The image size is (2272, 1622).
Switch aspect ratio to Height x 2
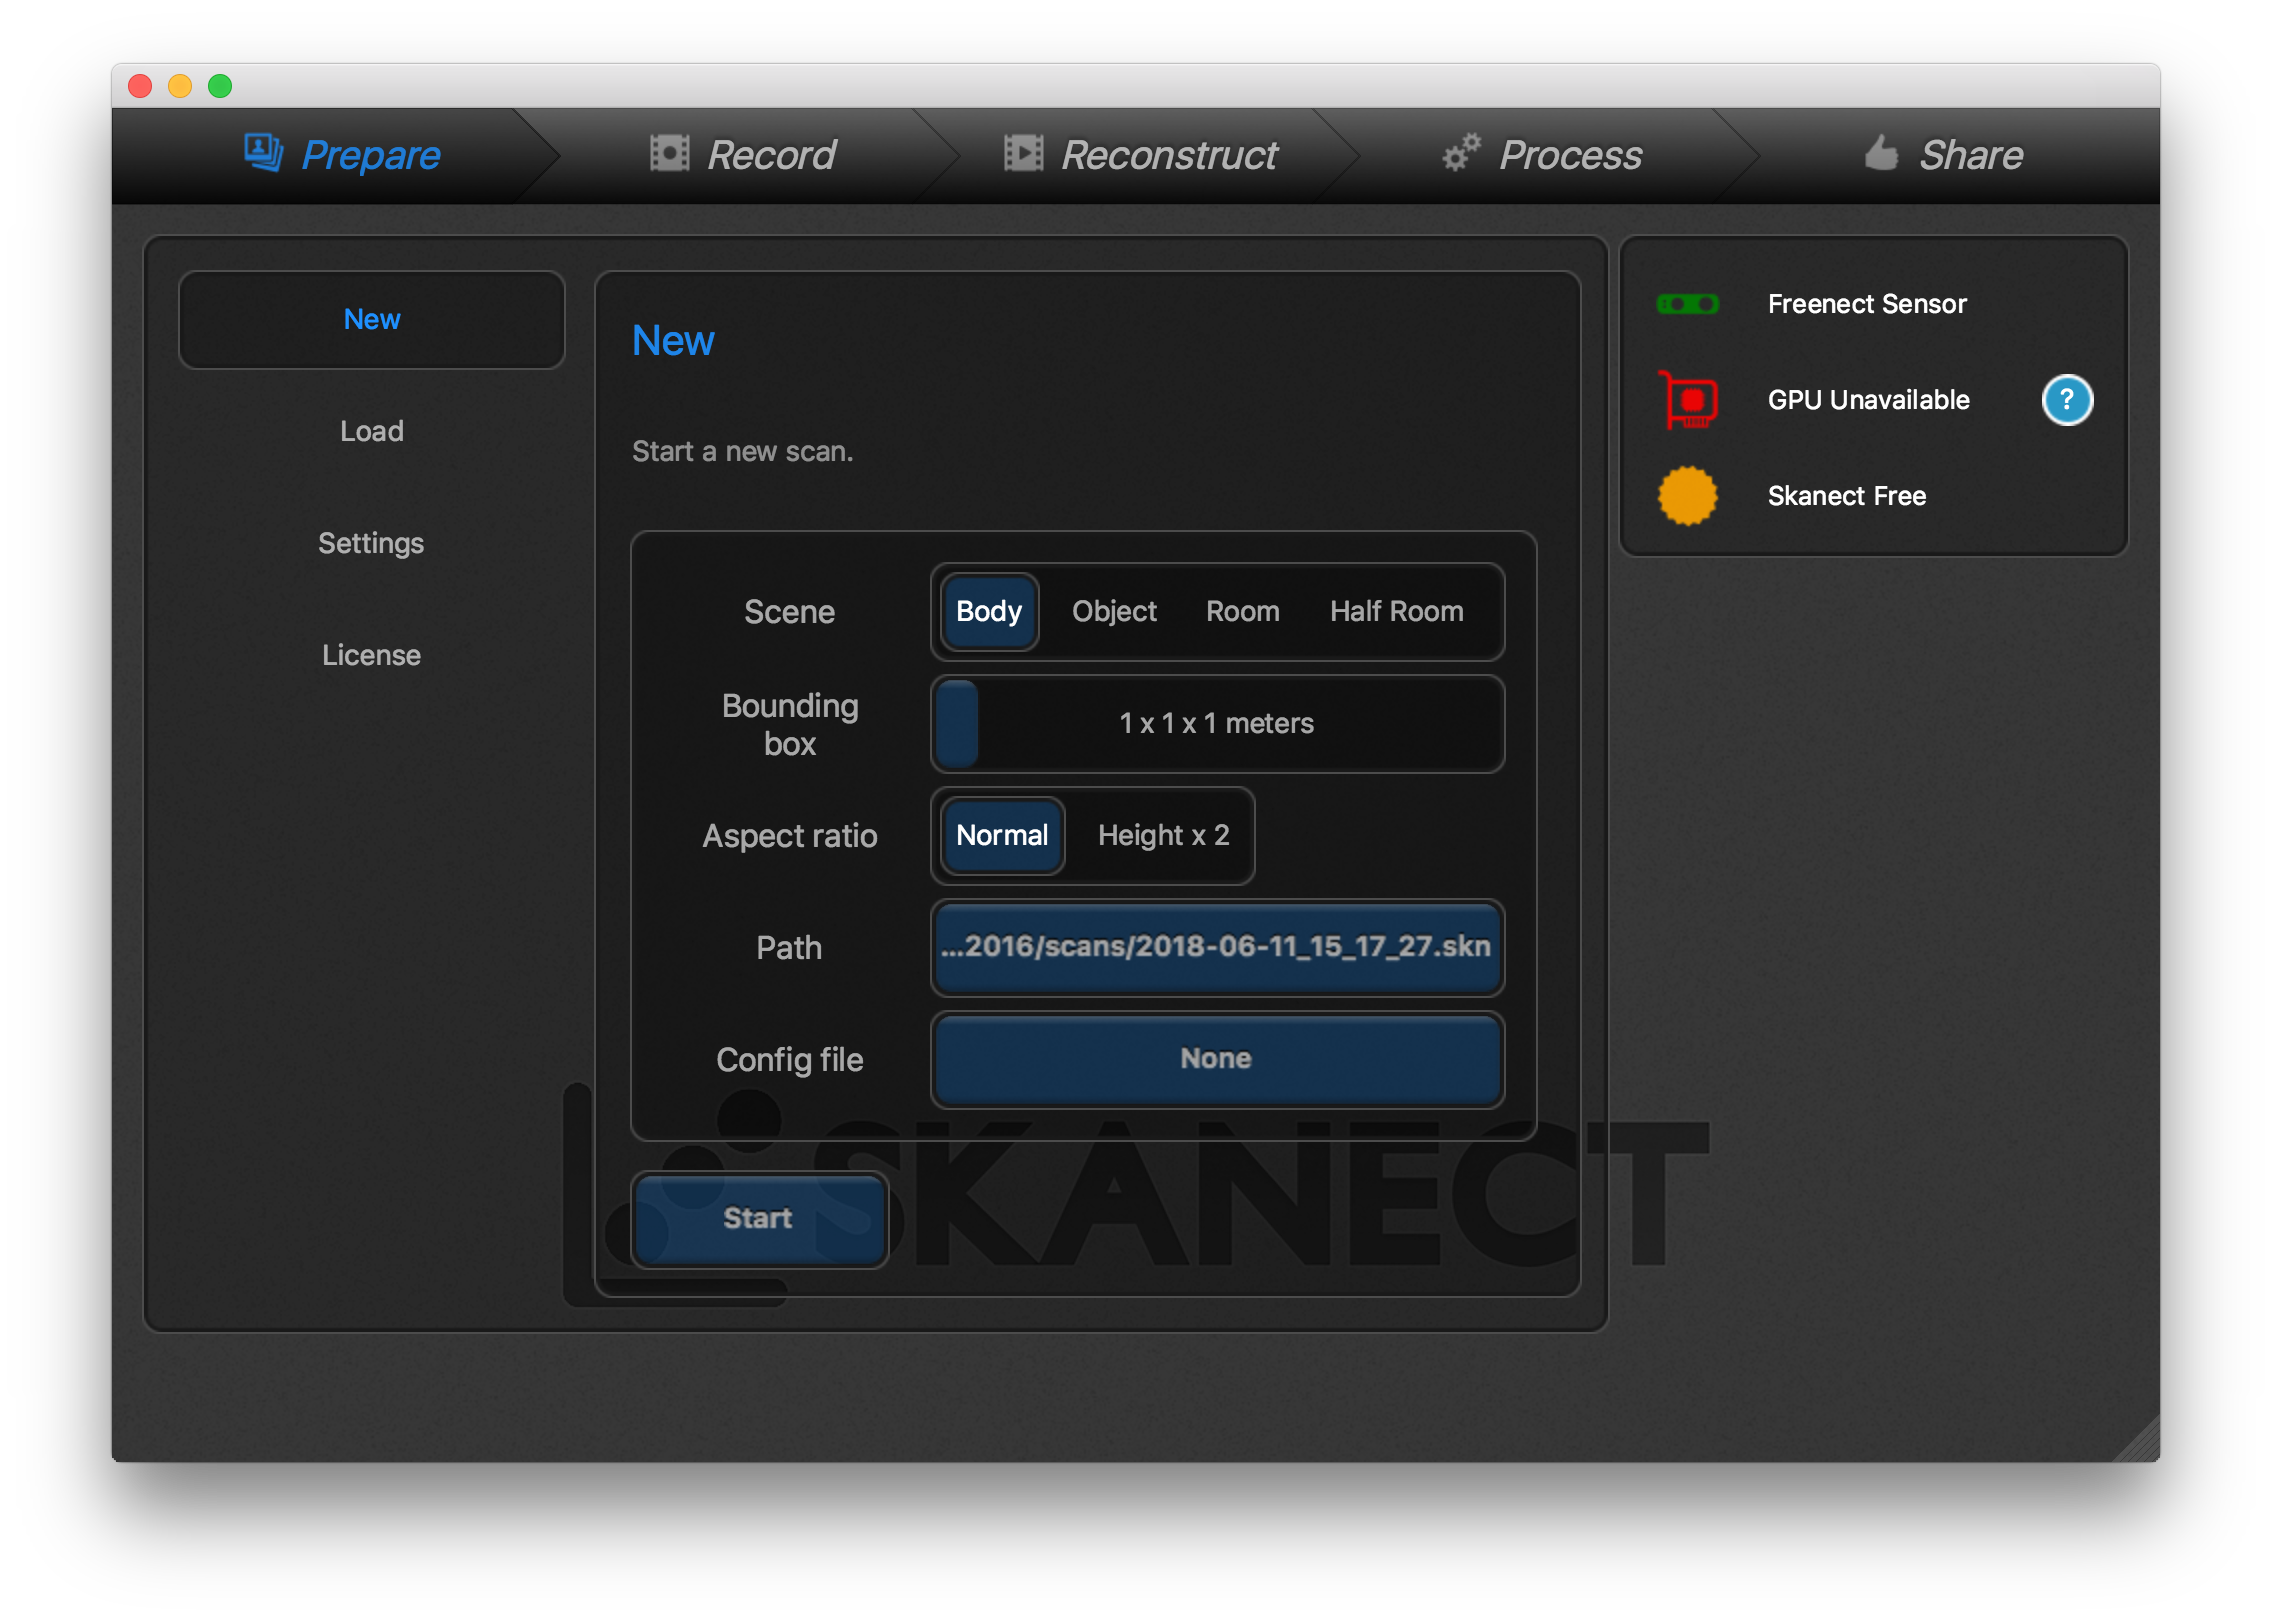coord(1163,835)
